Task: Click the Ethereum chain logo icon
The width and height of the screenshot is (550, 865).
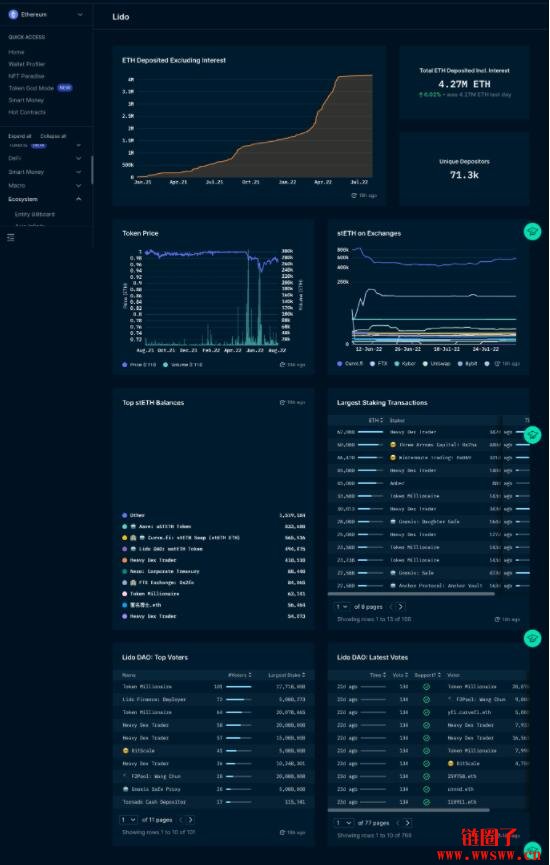Action: pyautogui.click(x=13, y=14)
